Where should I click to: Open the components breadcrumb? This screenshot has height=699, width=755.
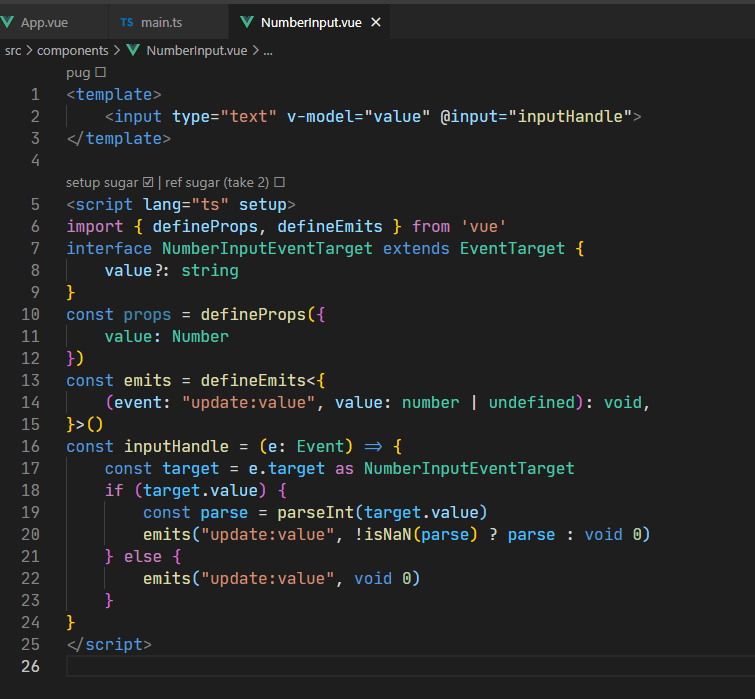point(73,51)
